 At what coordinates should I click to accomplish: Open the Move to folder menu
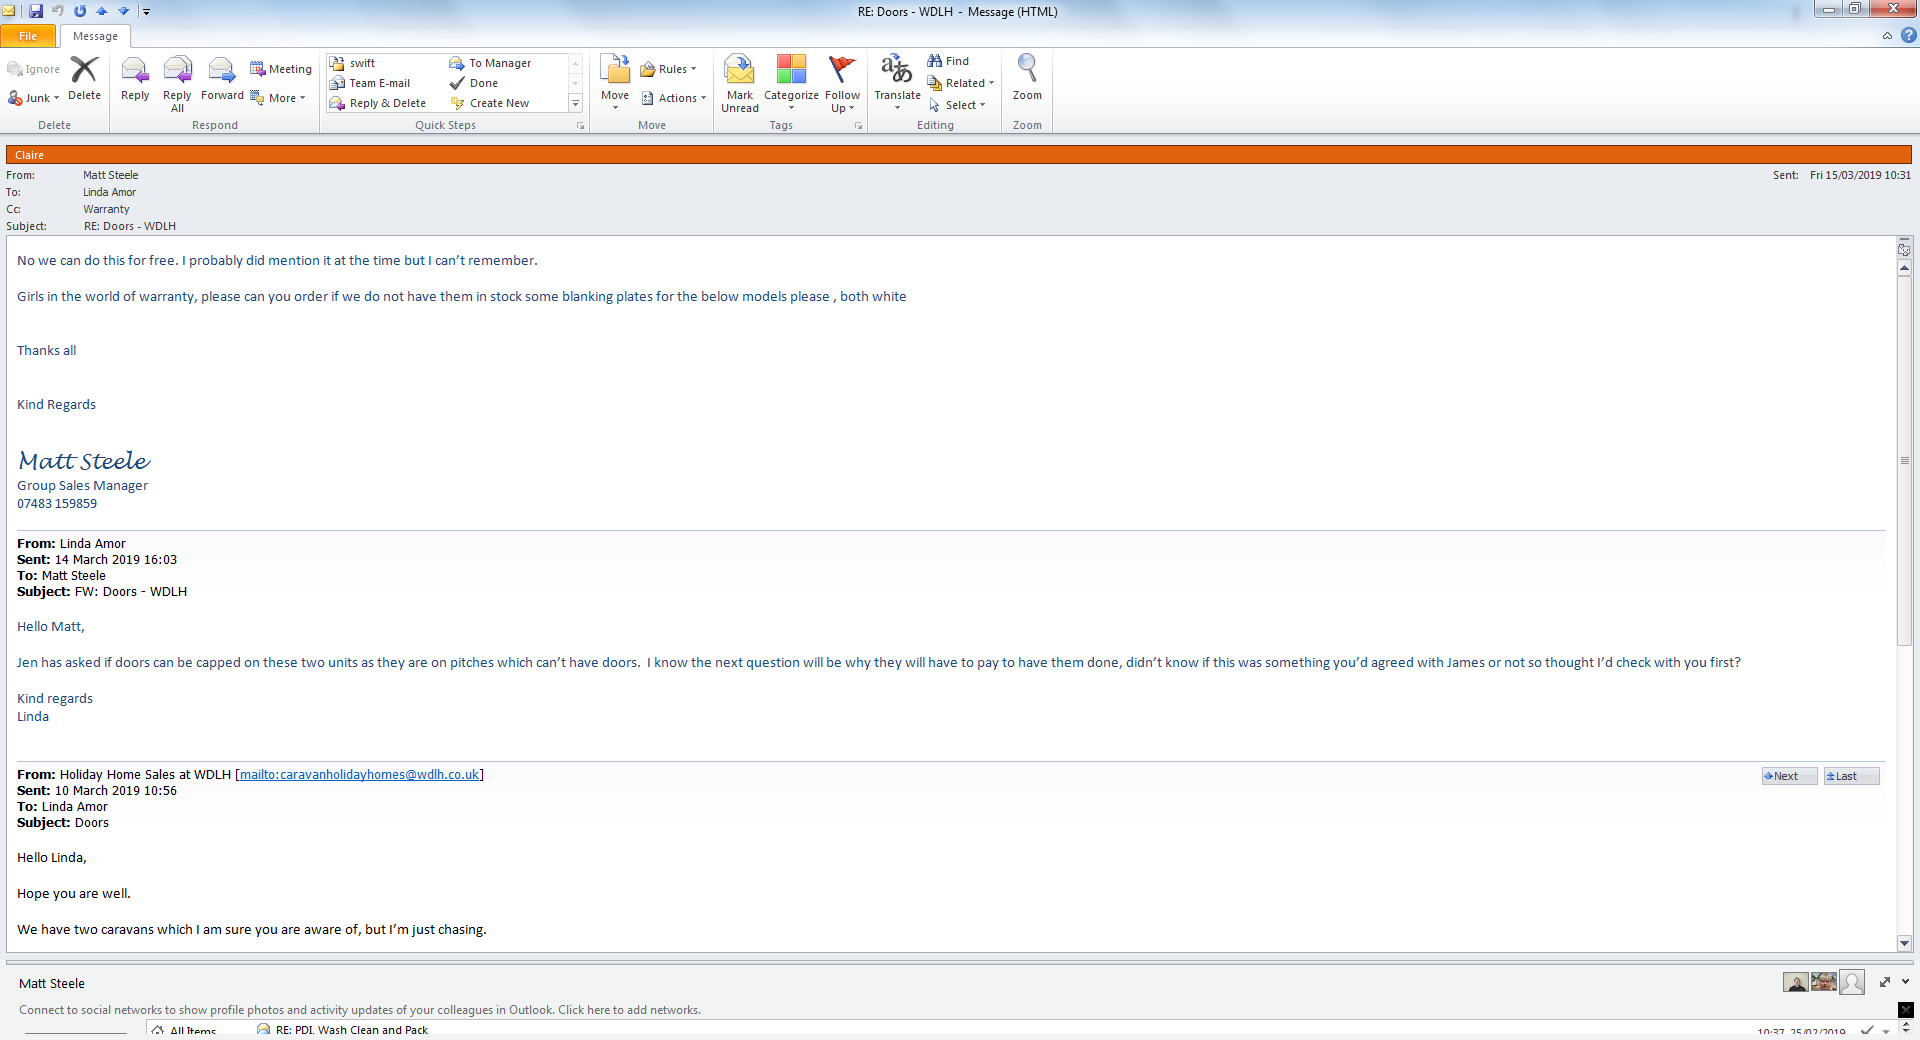[x=615, y=82]
